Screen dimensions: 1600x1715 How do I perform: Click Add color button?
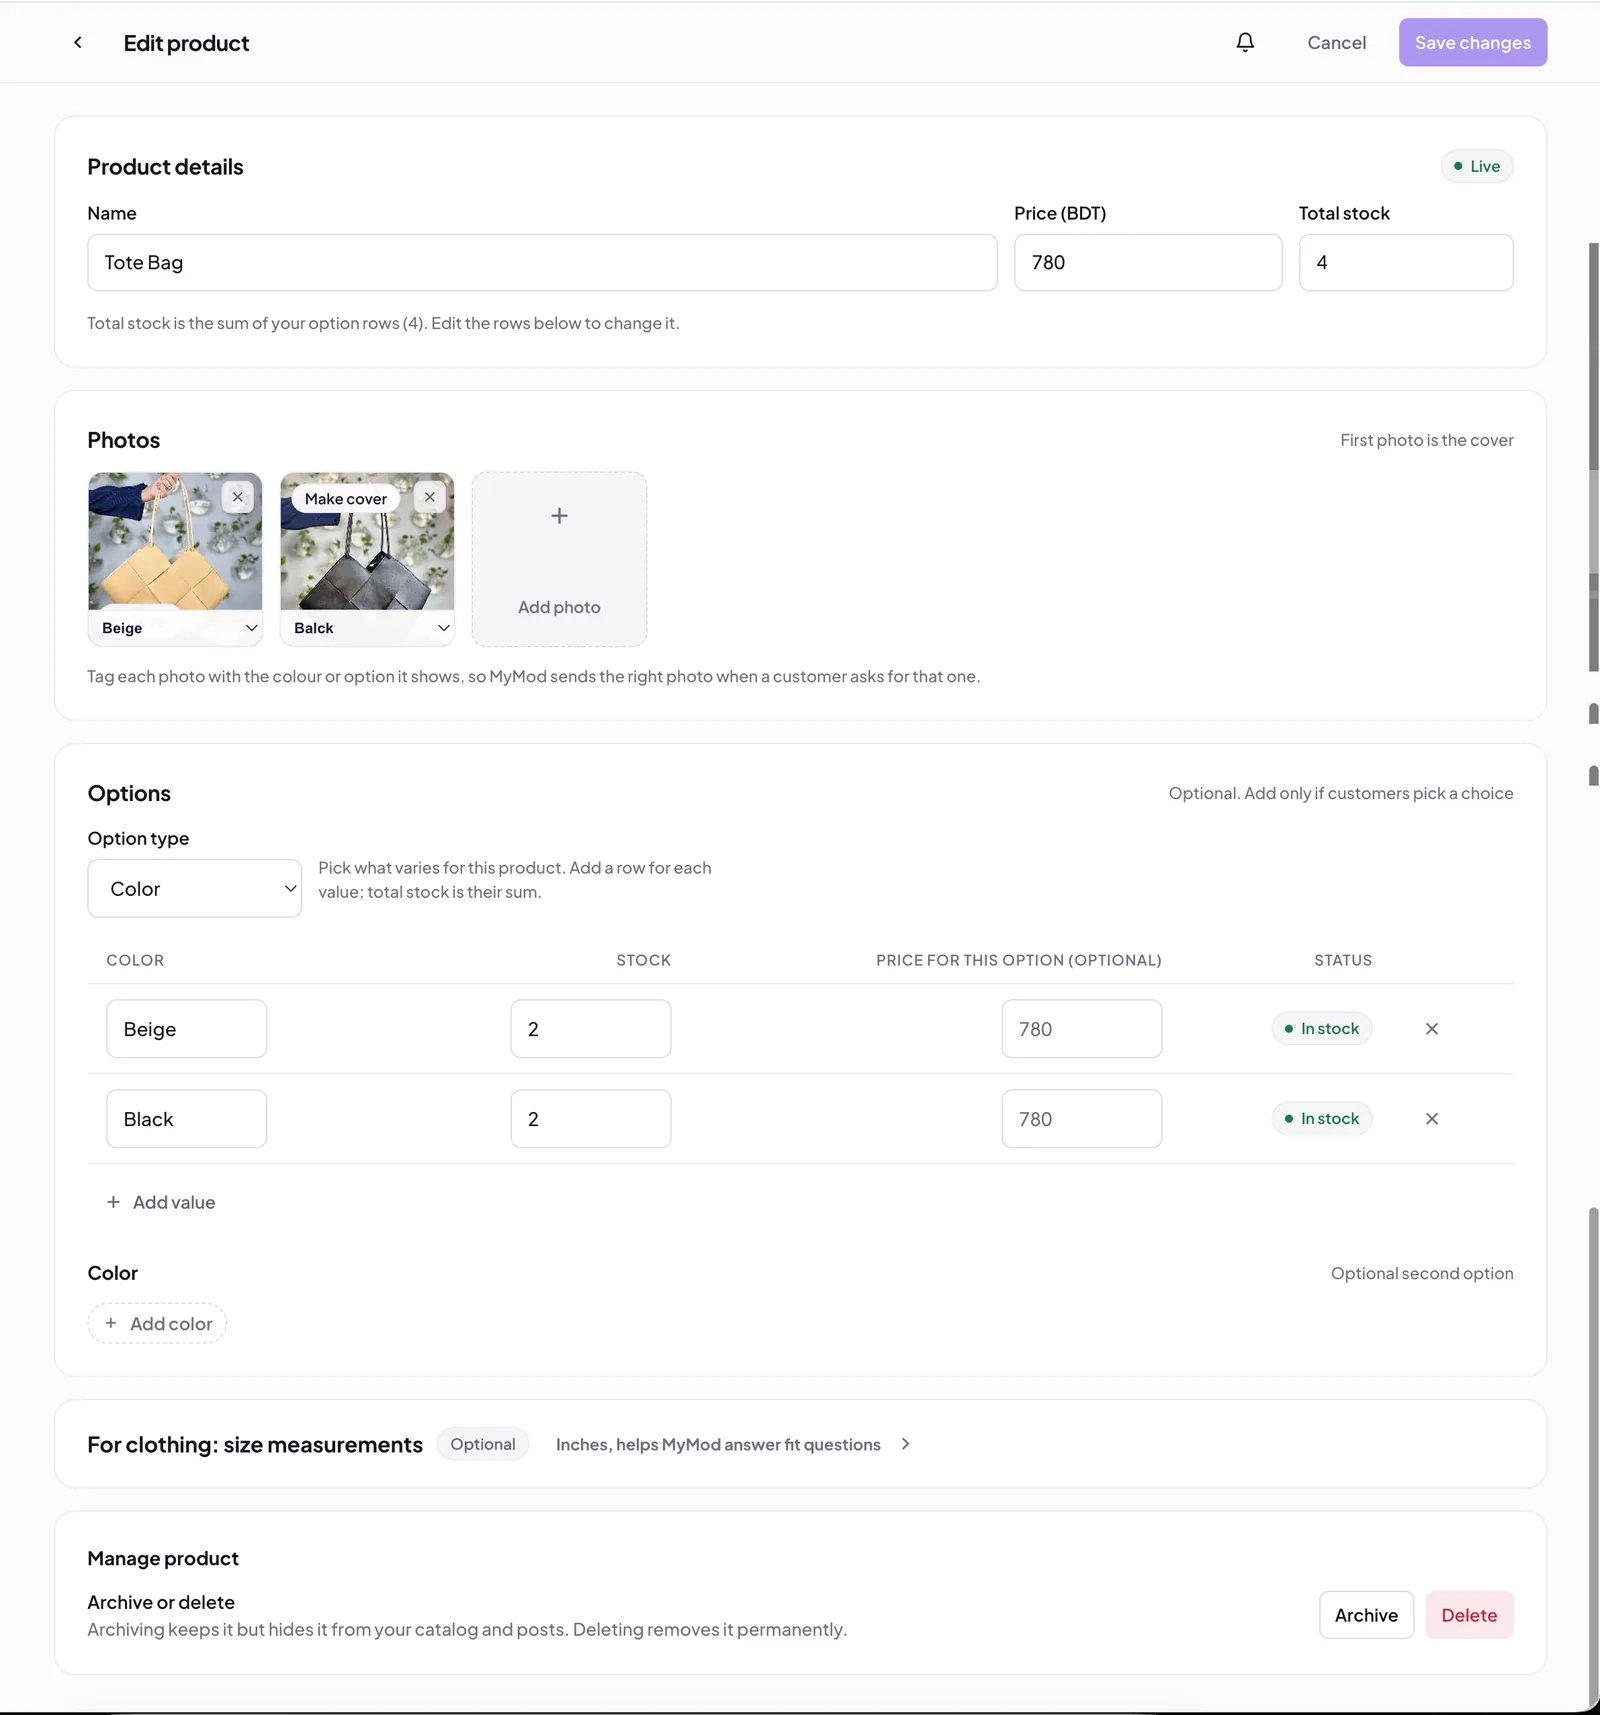[157, 1323]
